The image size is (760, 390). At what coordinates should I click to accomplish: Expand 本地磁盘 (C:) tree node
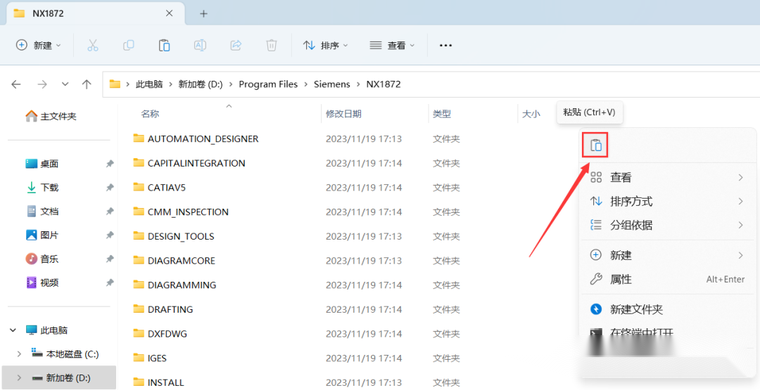pyautogui.click(x=19, y=354)
